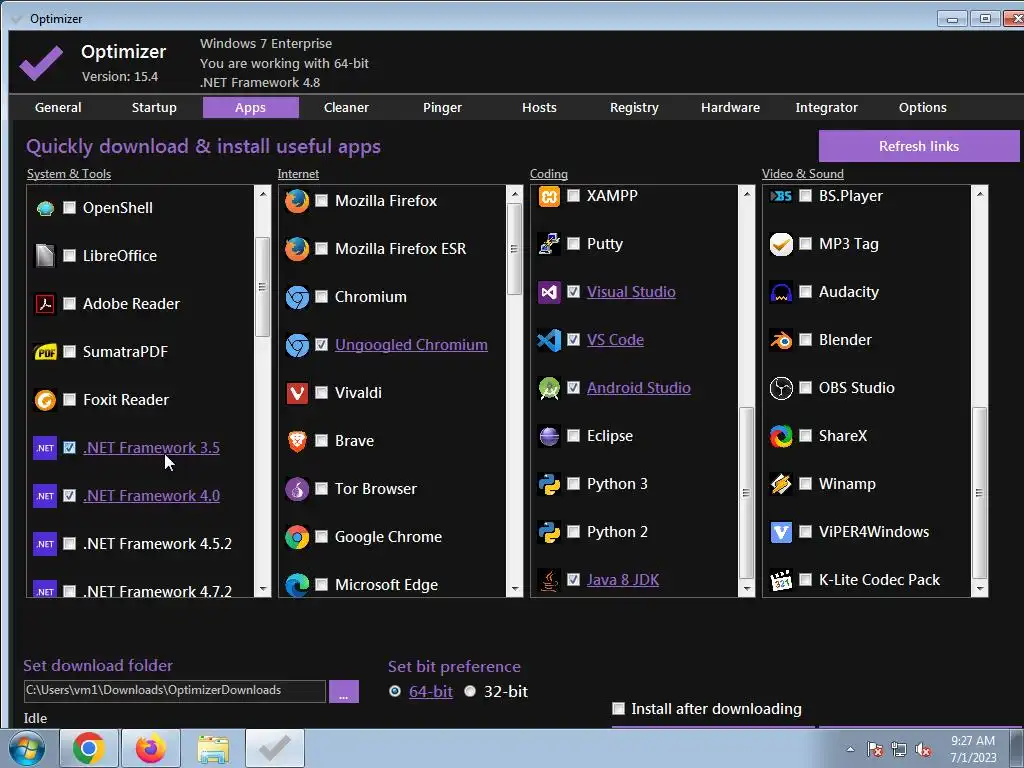Click the VS Code icon
1024x768 pixels.
coord(549,340)
